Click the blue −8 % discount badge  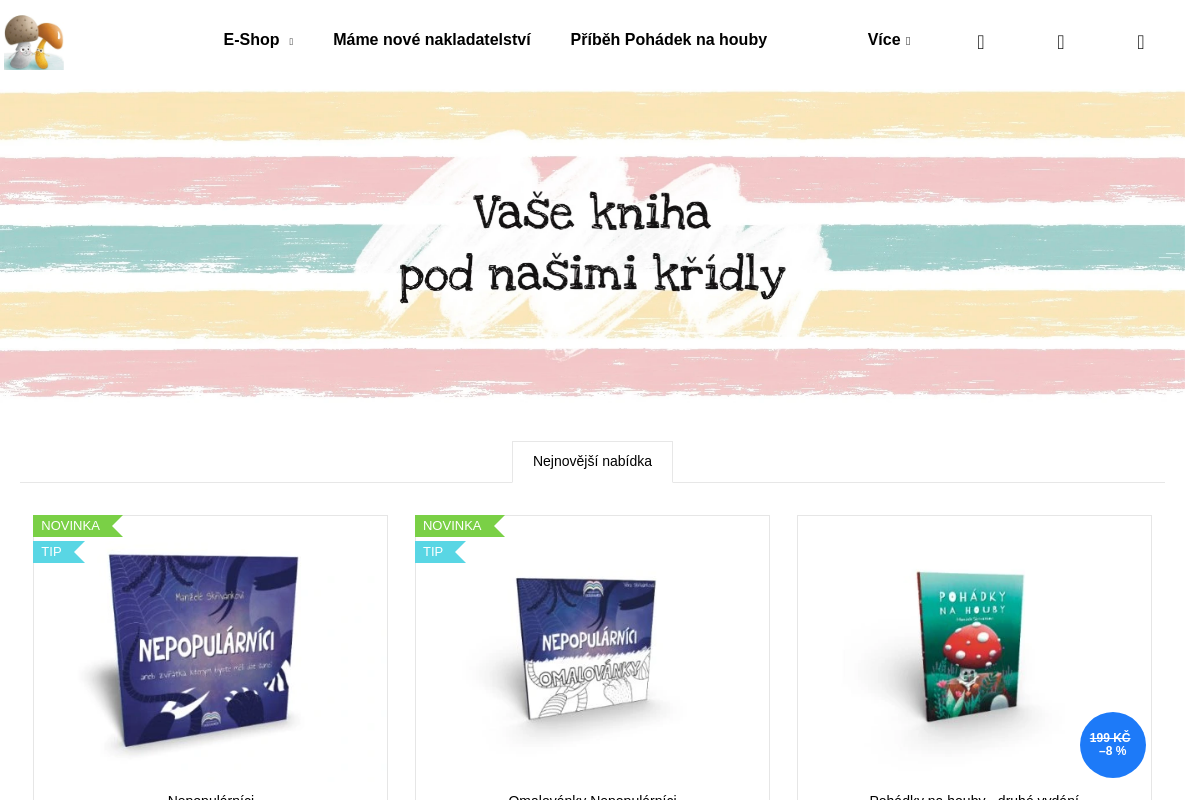1112,745
